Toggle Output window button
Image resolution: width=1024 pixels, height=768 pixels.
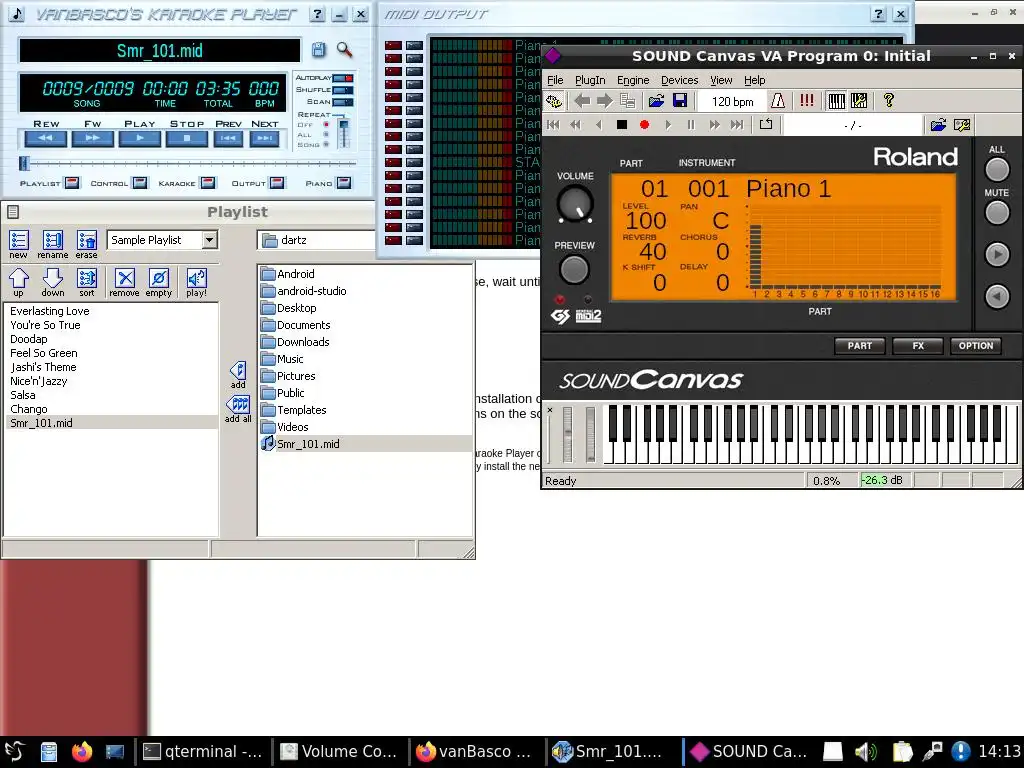pos(277,183)
